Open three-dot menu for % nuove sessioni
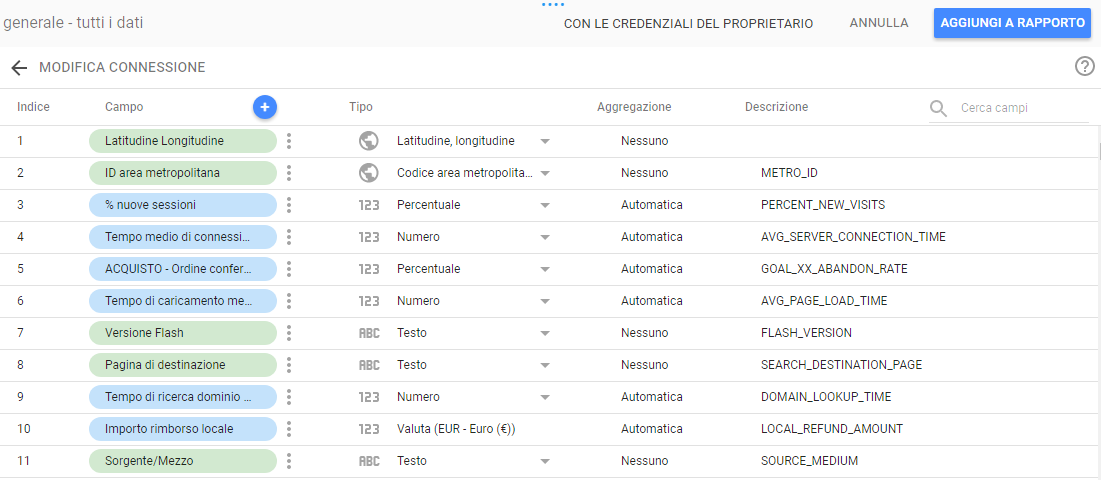This screenshot has height=480, width=1101. coord(288,205)
